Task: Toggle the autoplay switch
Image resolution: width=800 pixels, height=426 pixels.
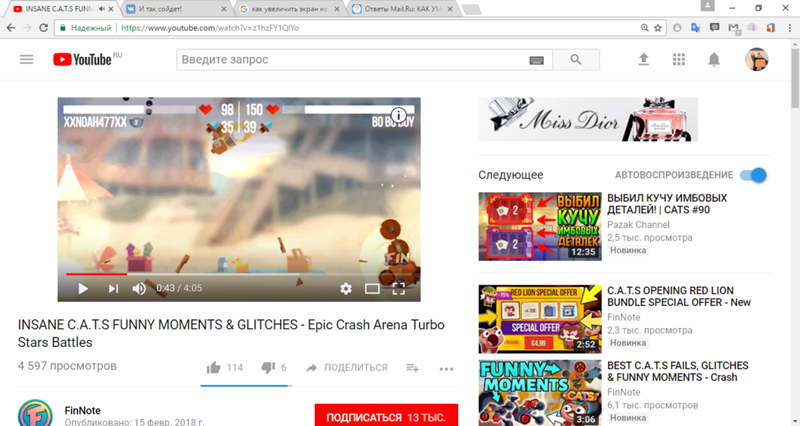Action: pos(753,175)
